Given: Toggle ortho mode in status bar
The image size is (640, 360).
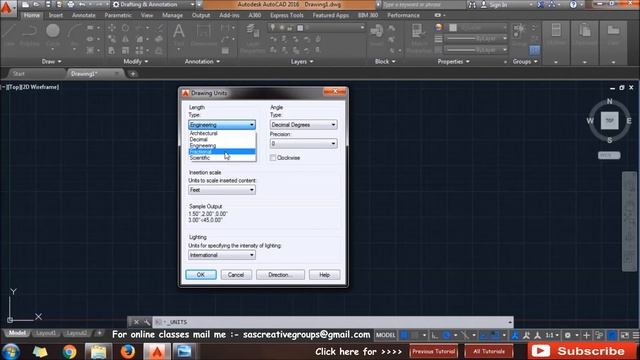Looking at the screenshot, I should 434,335.
